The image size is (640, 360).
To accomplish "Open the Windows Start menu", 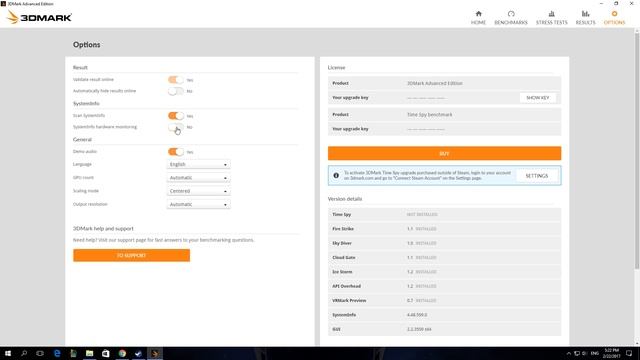I will [x=8, y=353].
